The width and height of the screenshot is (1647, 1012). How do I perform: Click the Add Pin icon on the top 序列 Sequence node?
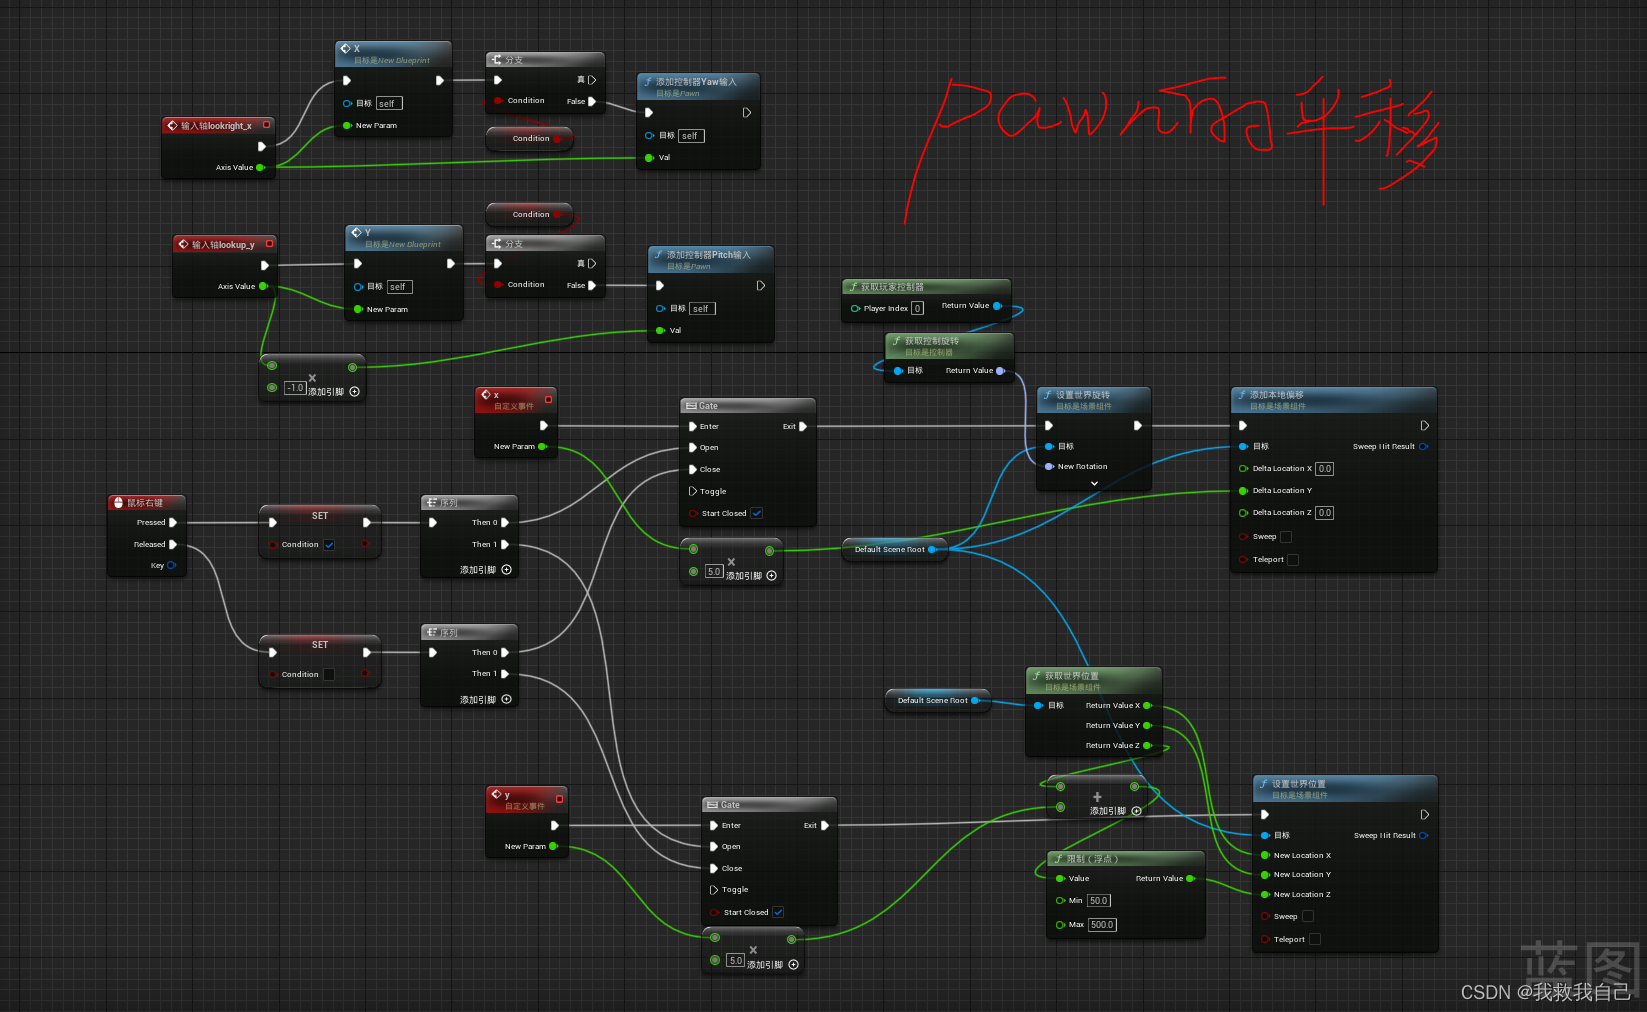tap(506, 569)
